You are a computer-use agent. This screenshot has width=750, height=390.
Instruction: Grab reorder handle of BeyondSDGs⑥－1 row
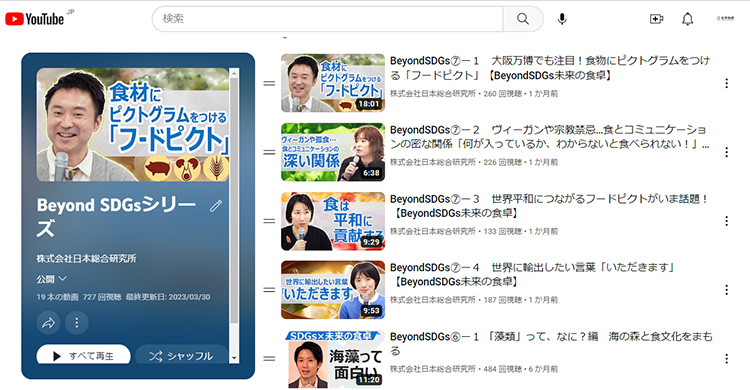coord(269,359)
